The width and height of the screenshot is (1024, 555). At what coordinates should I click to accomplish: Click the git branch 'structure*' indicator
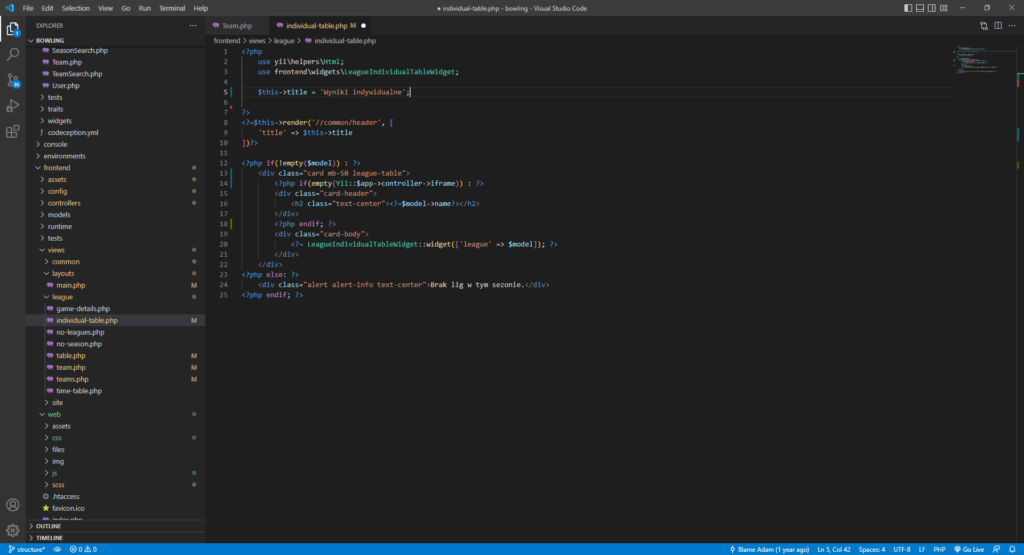[x=27, y=549]
